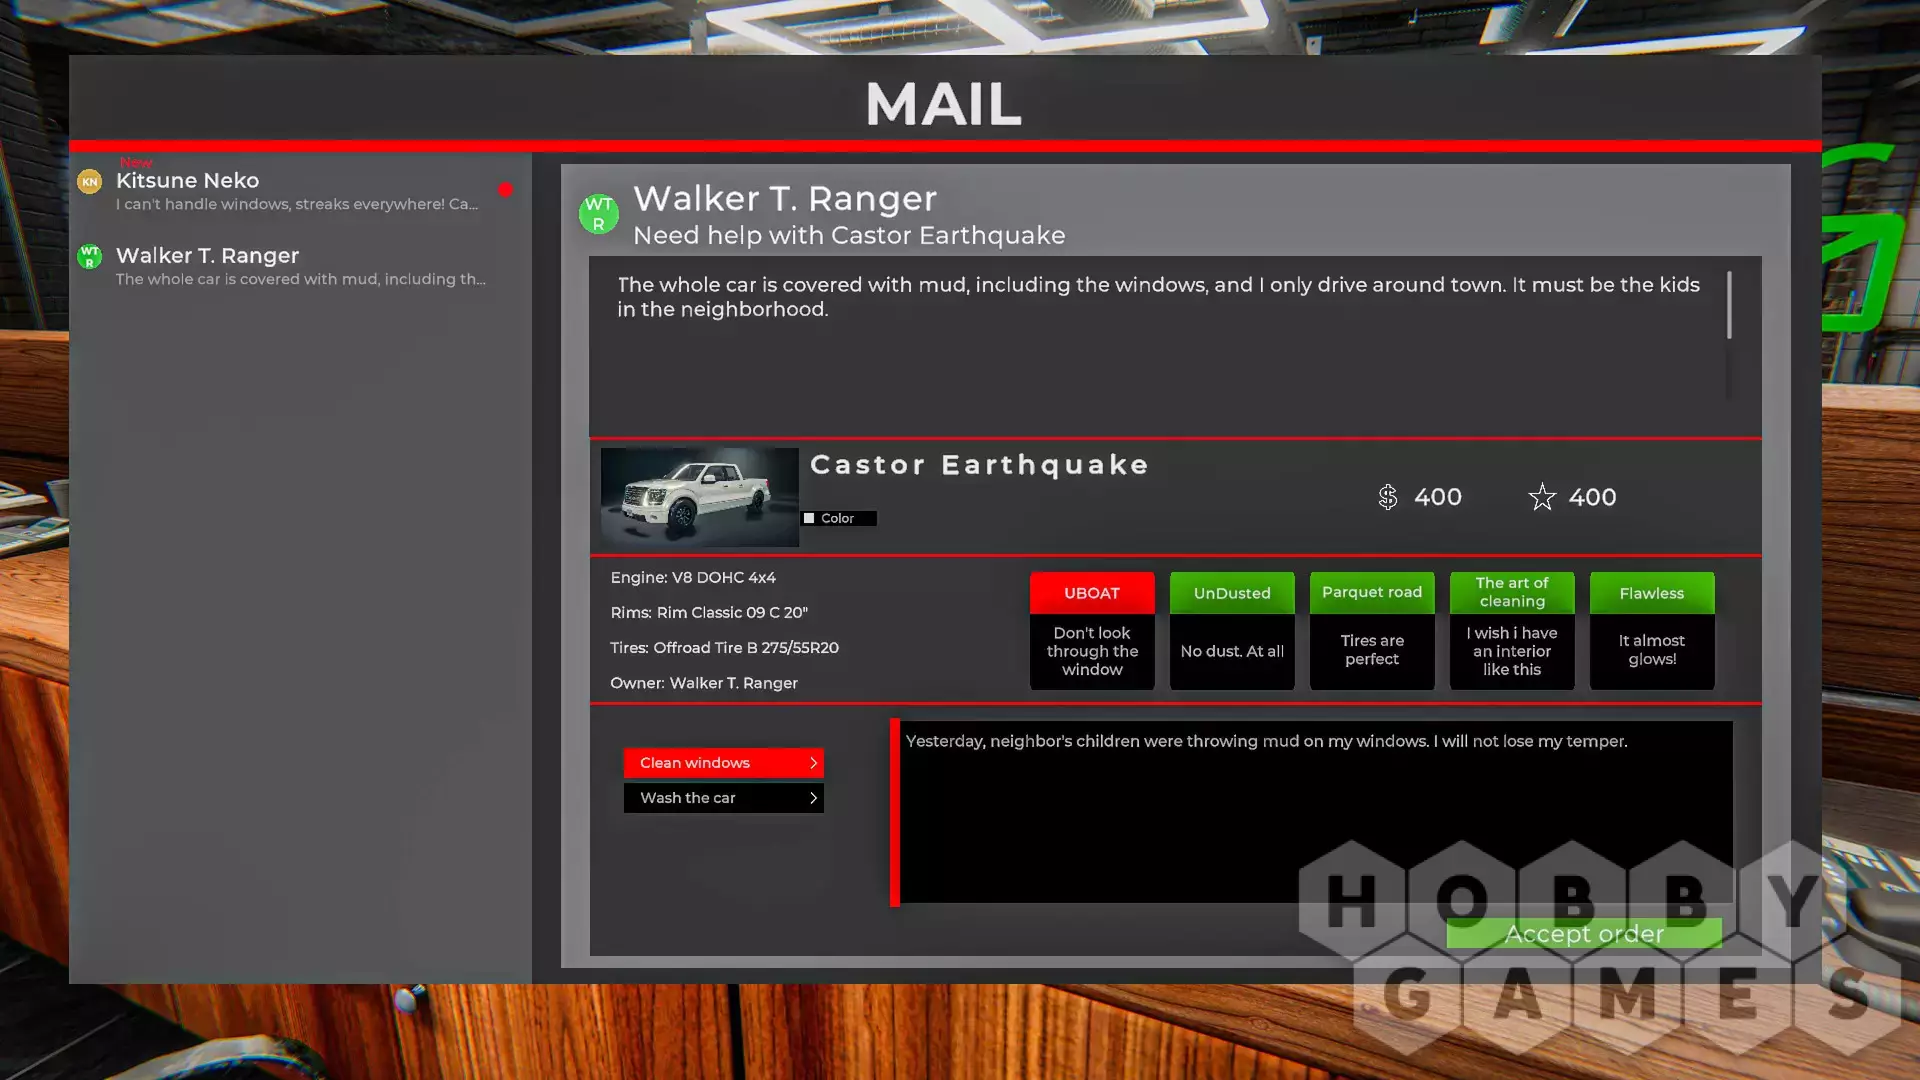This screenshot has width=1920, height=1080.
Task: Click Walker T. Ranger's sidebar avatar icon
Action: 90,256
